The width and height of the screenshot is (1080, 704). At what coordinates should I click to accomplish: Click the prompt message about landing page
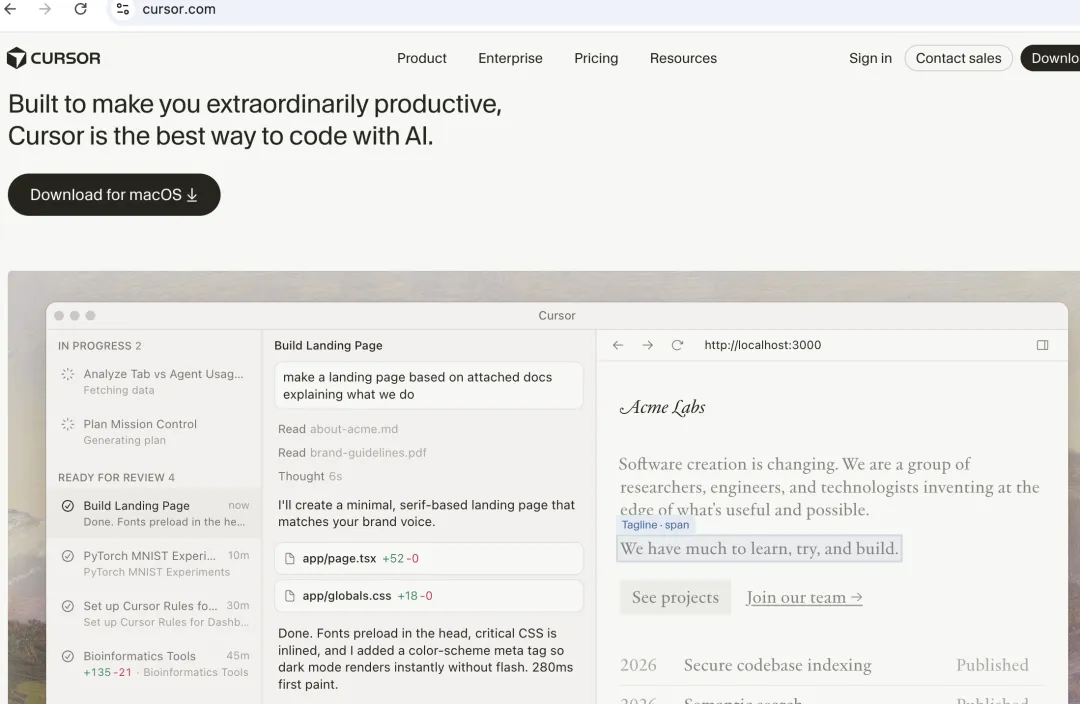tap(428, 386)
